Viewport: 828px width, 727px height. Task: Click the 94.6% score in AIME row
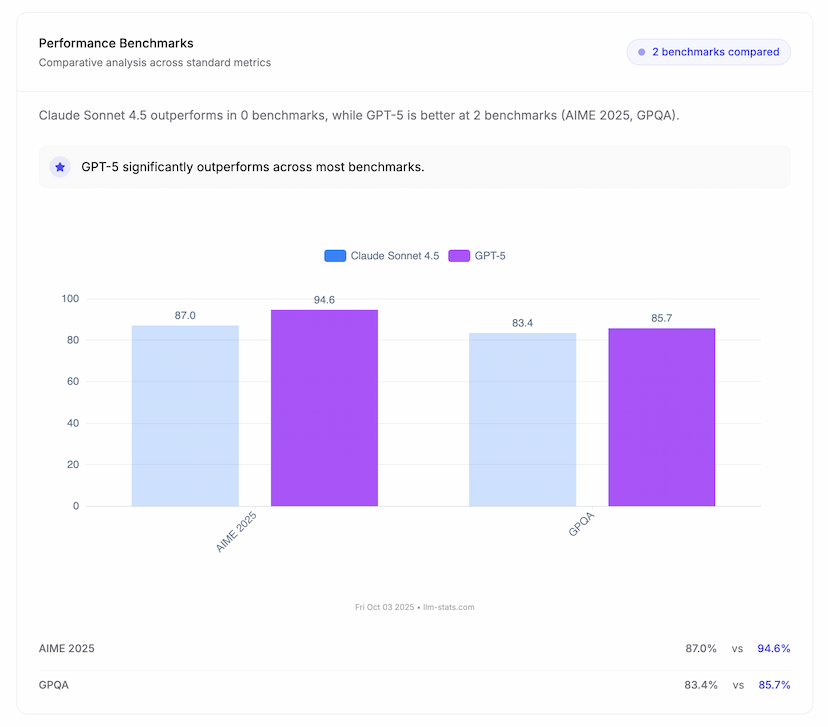click(x=773, y=648)
